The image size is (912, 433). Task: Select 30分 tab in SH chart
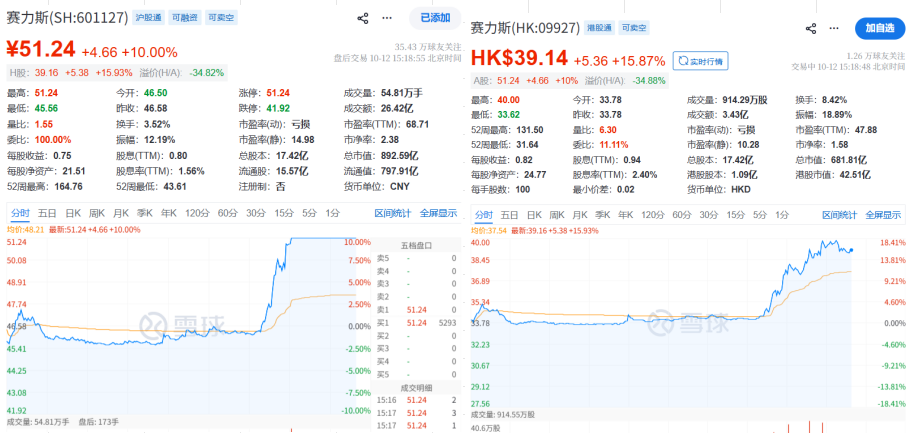(x=256, y=214)
